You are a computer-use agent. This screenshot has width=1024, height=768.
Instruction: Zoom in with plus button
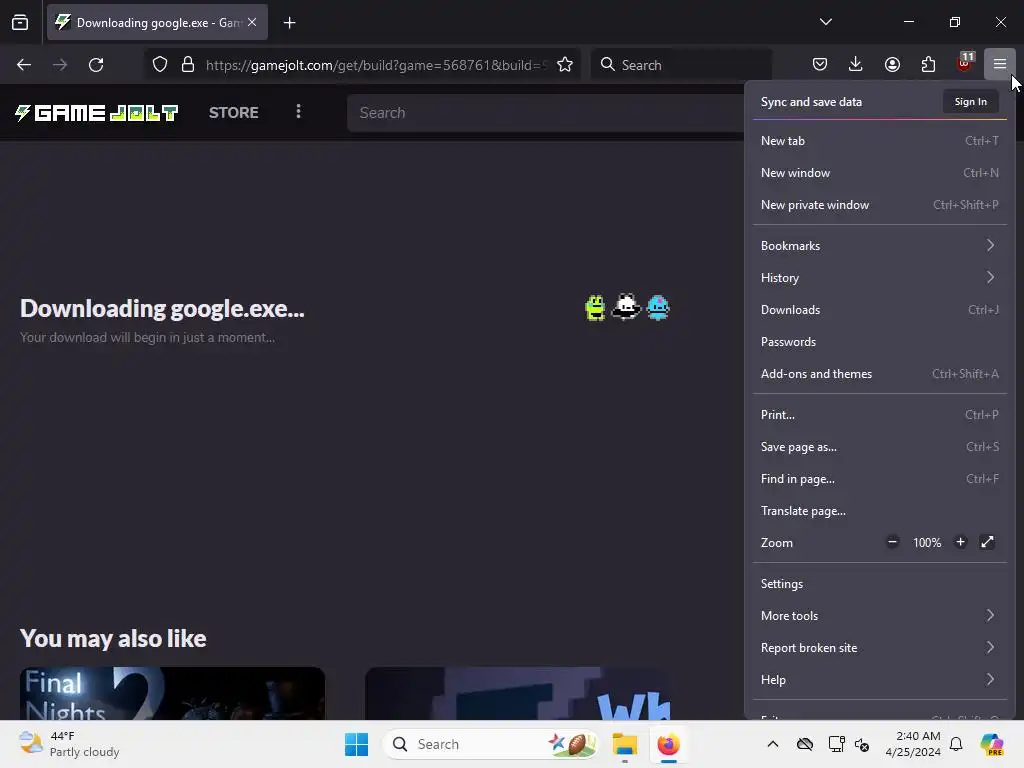click(x=960, y=541)
